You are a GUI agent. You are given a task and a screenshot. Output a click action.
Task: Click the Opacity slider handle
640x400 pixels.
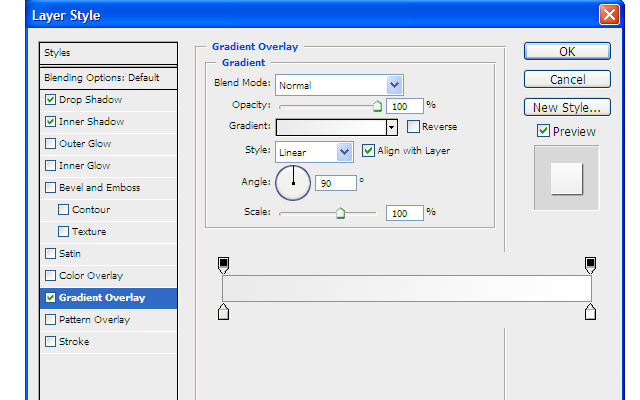click(377, 105)
